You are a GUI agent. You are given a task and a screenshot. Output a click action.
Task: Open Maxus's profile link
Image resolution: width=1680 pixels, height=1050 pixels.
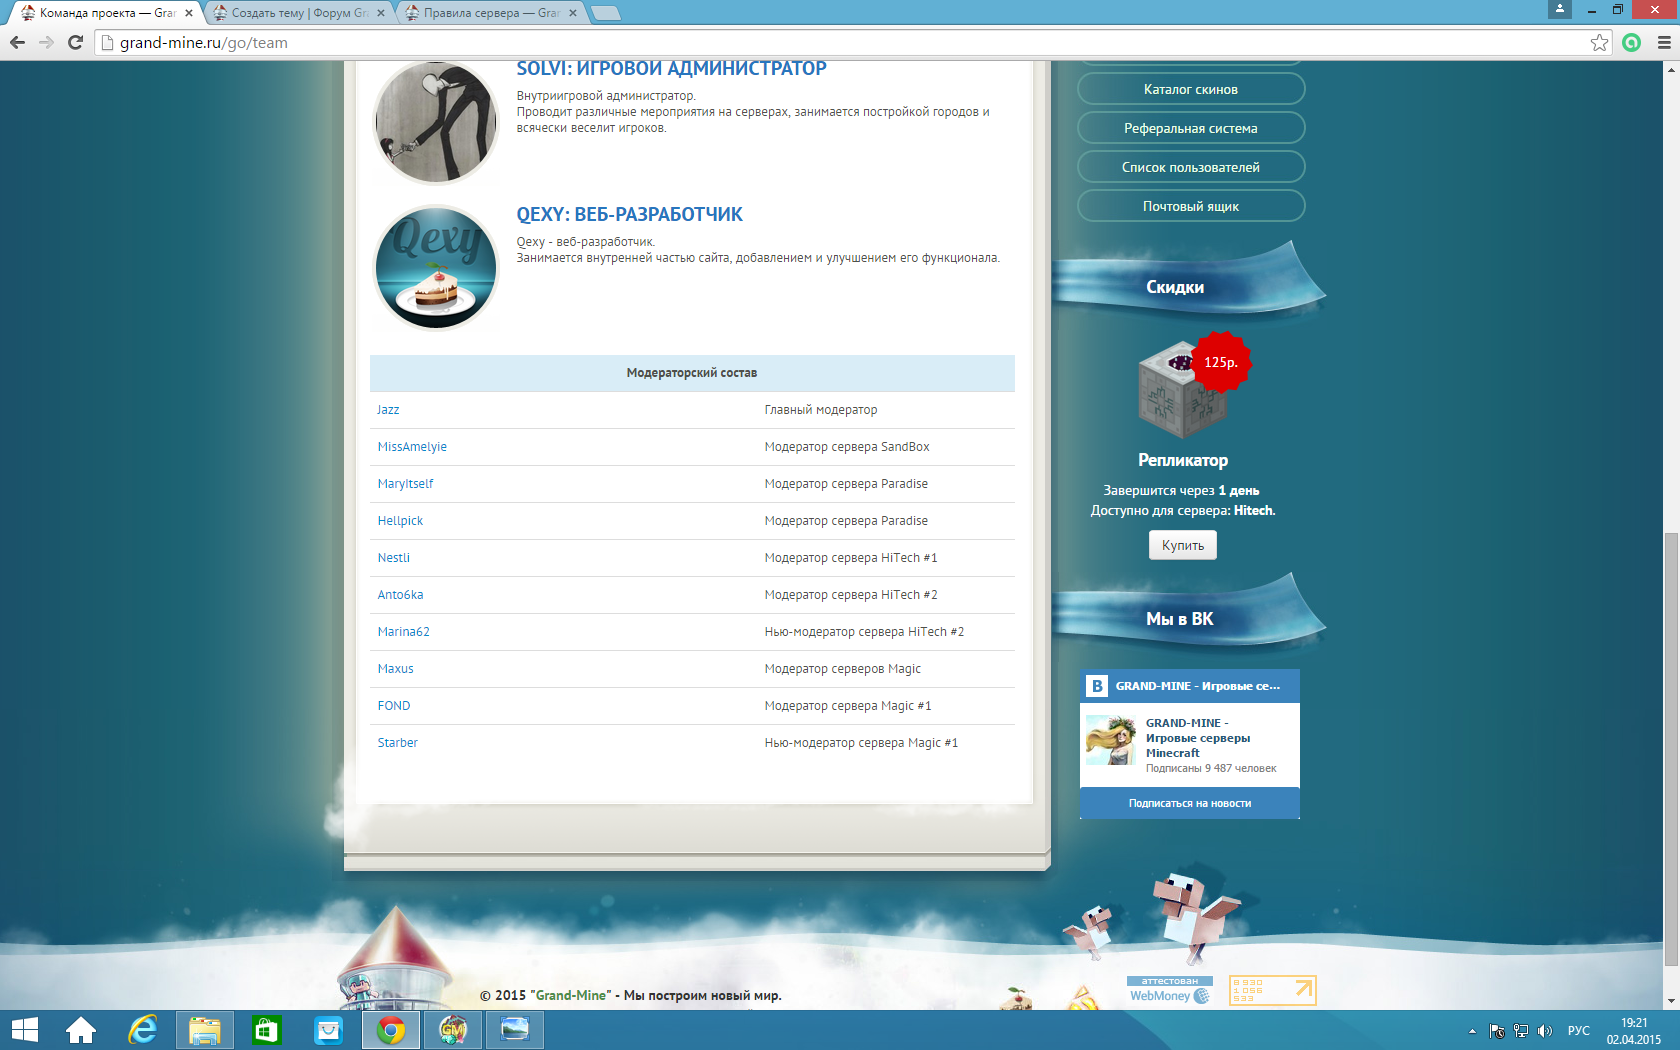[x=395, y=669]
